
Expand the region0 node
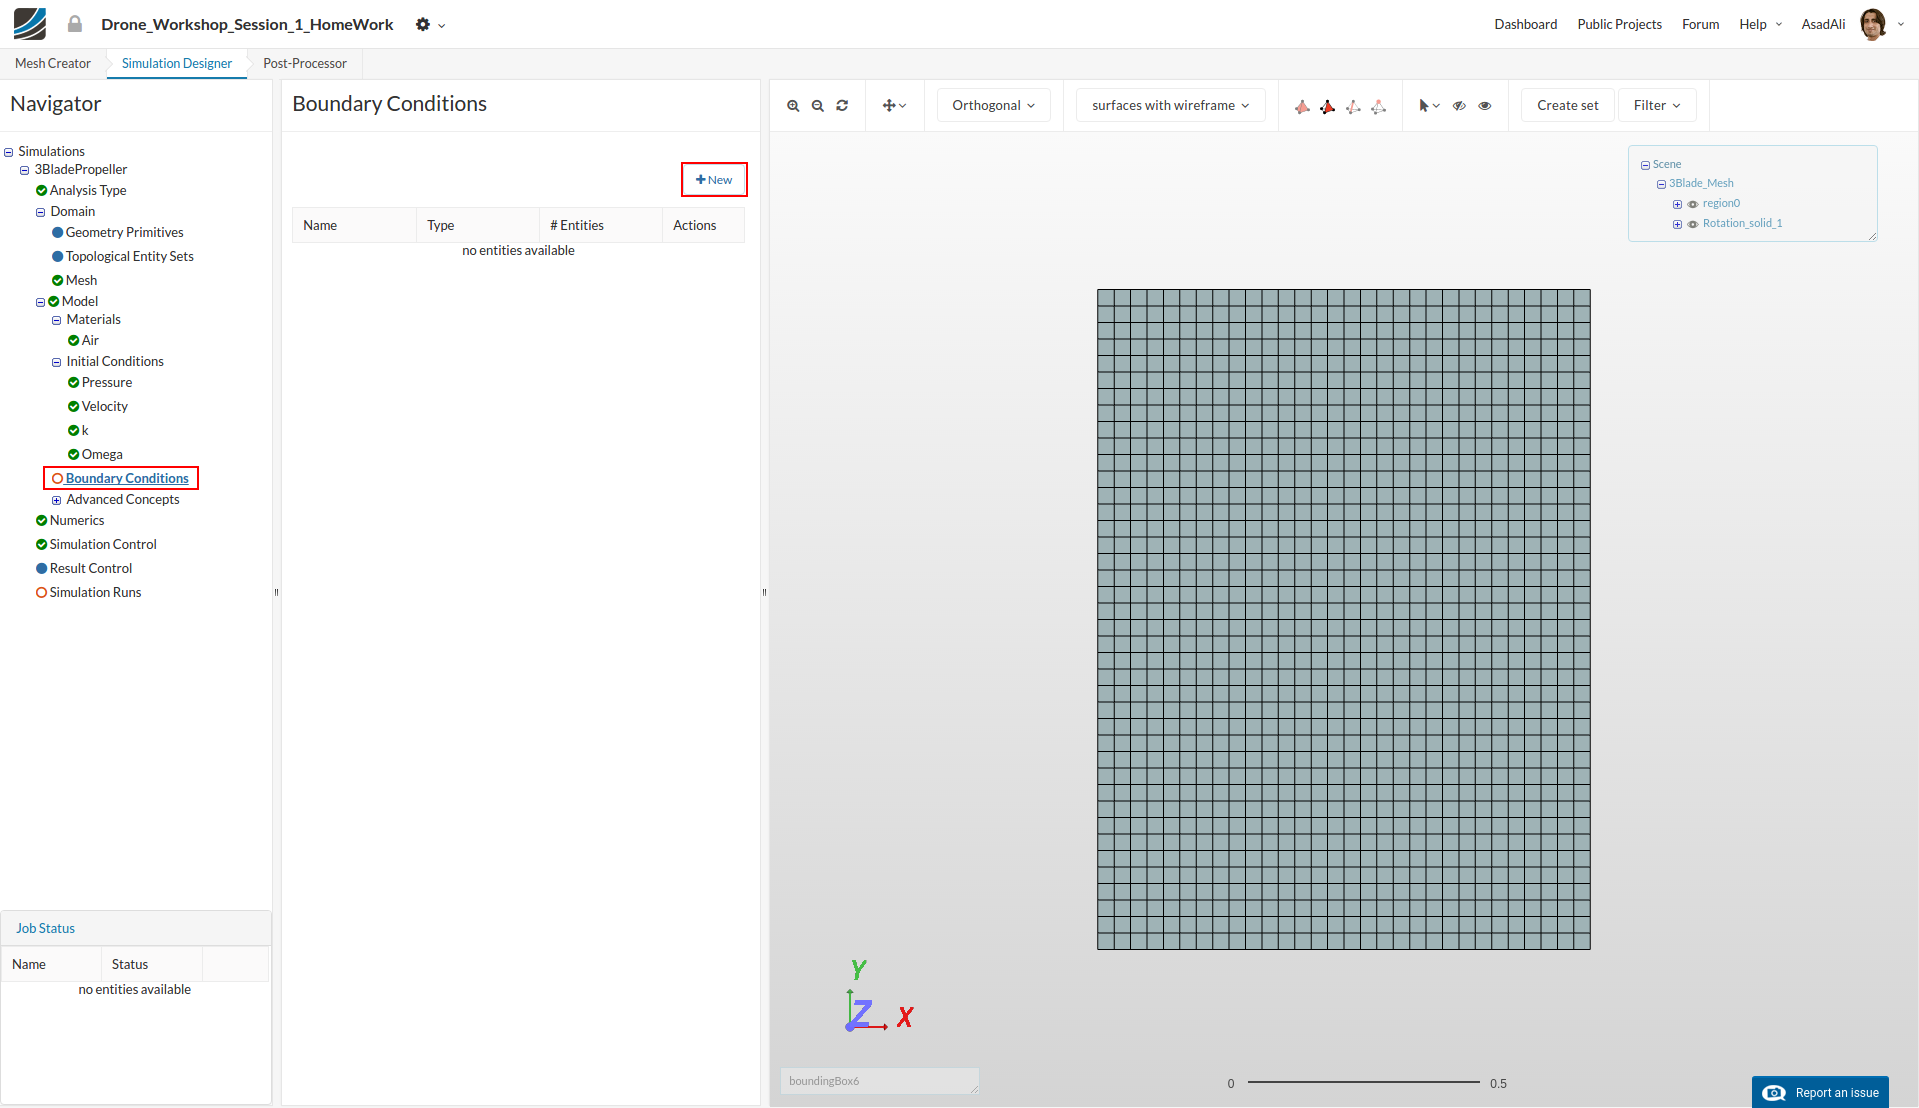pyautogui.click(x=1677, y=204)
